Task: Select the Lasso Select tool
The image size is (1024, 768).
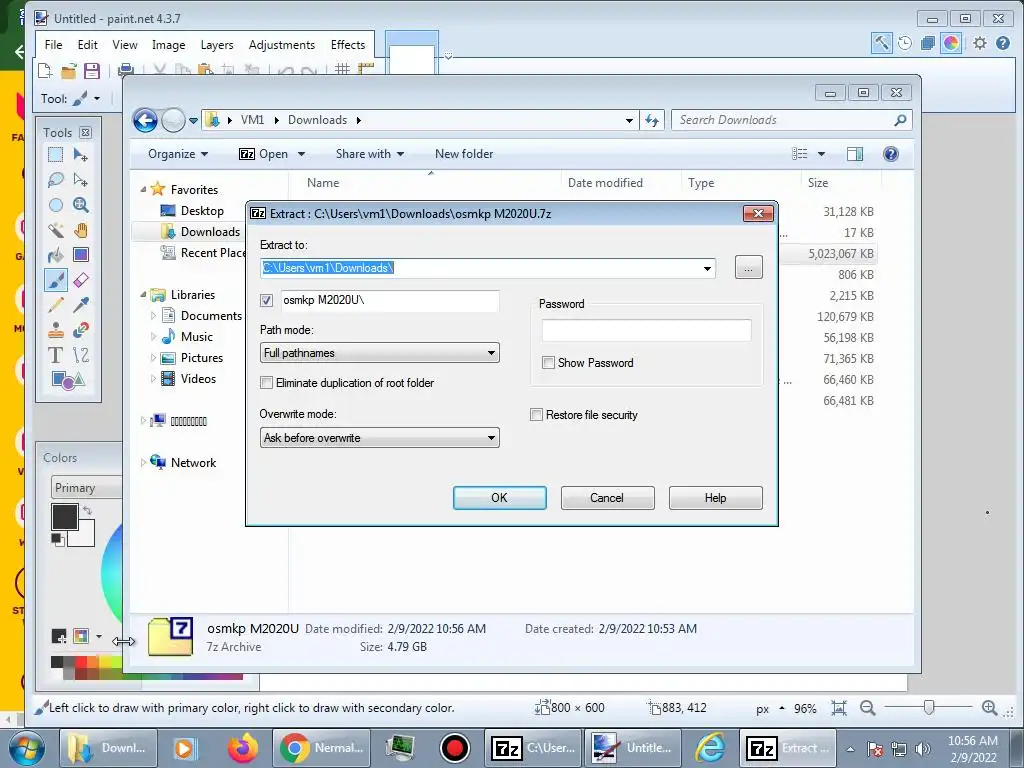Action: click(56, 180)
